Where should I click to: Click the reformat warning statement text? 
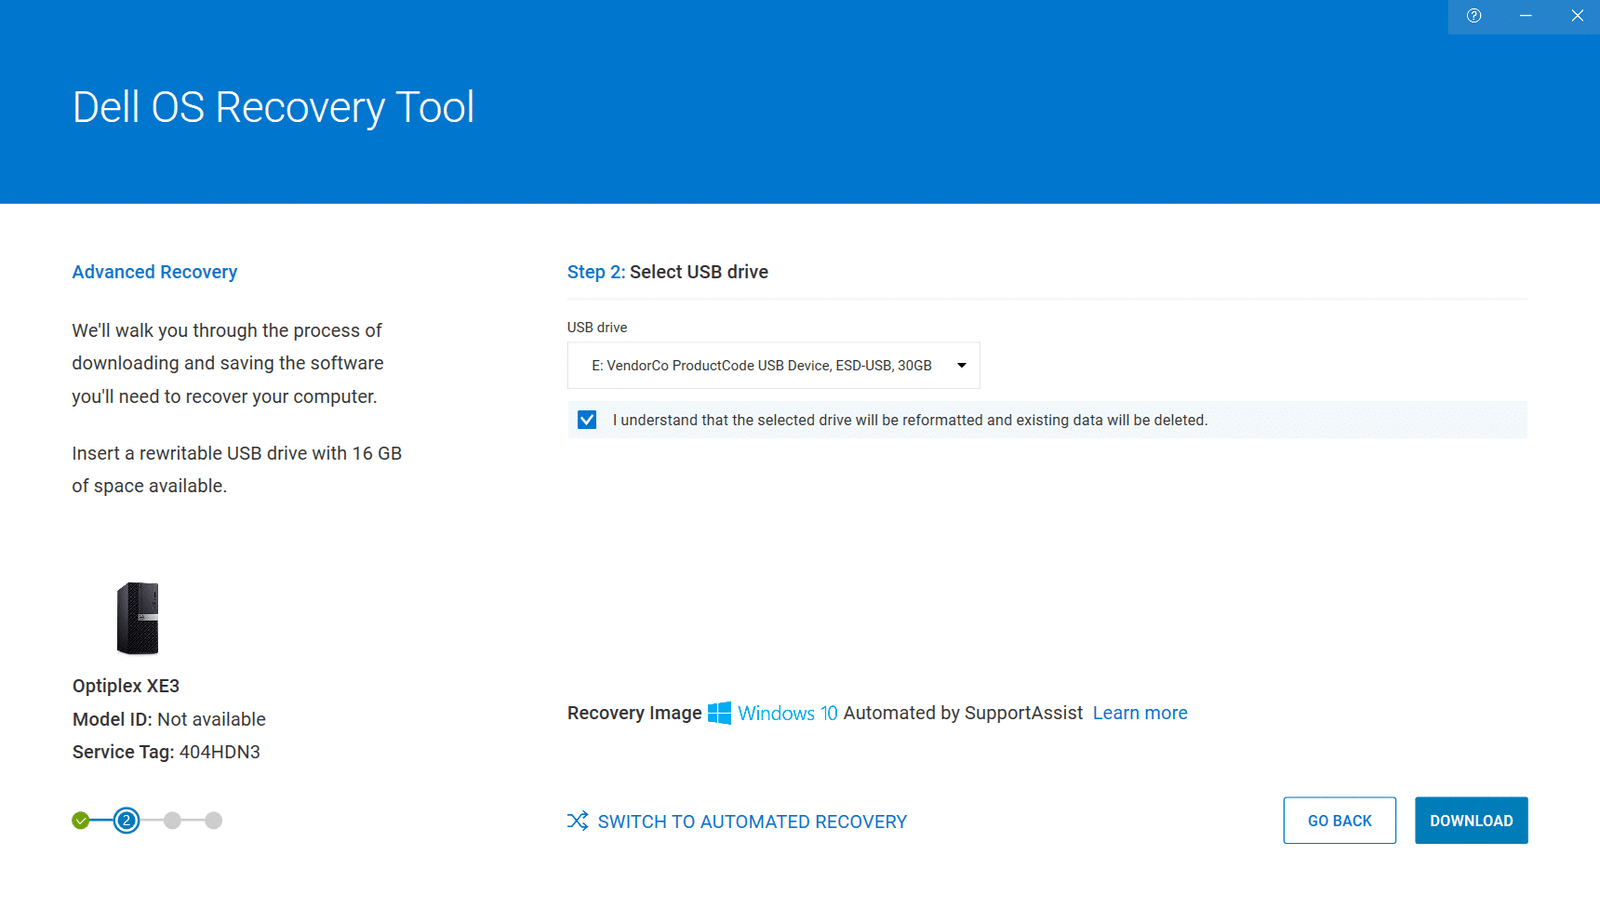[910, 420]
